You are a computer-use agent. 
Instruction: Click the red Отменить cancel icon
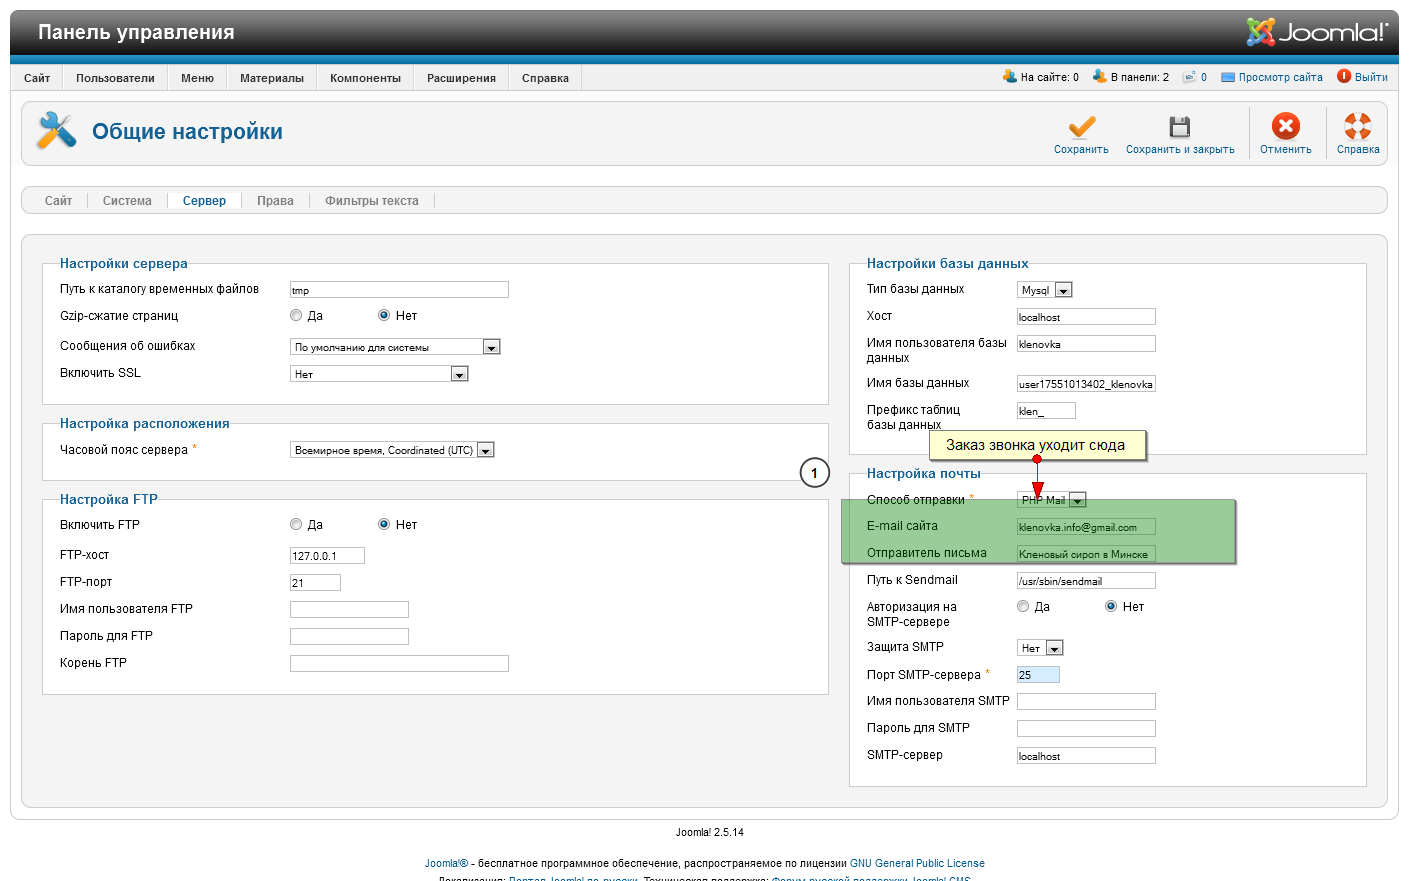click(1286, 126)
